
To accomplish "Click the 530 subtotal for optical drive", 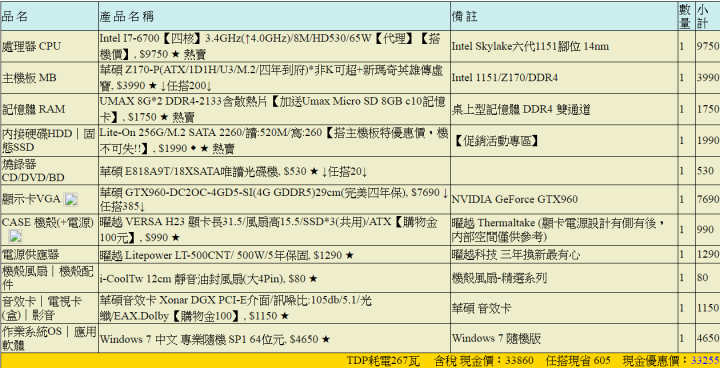I will 705,171.
